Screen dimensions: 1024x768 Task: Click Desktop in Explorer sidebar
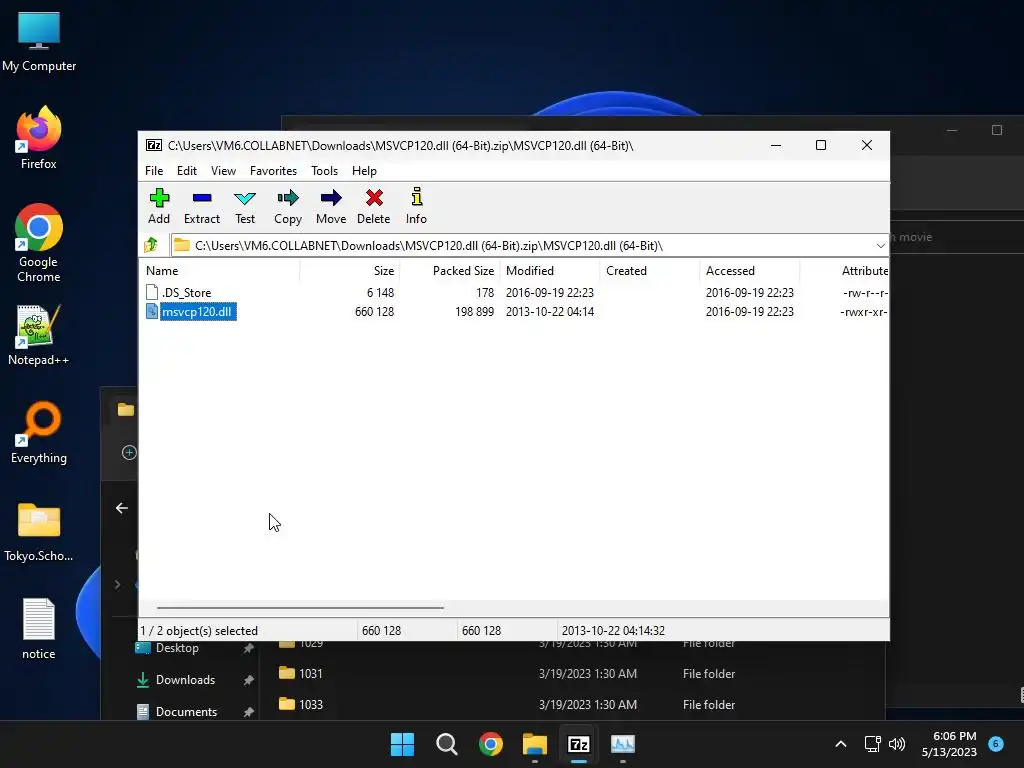click(177, 648)
